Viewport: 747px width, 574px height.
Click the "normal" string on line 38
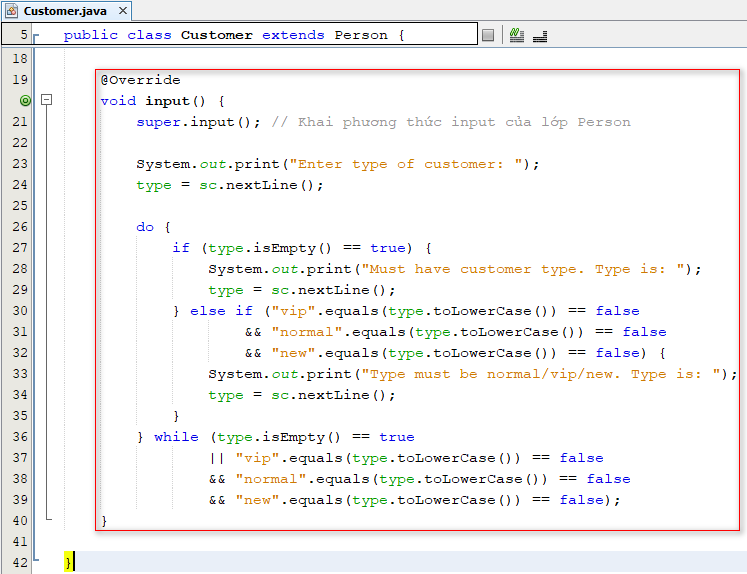(270, 479)
